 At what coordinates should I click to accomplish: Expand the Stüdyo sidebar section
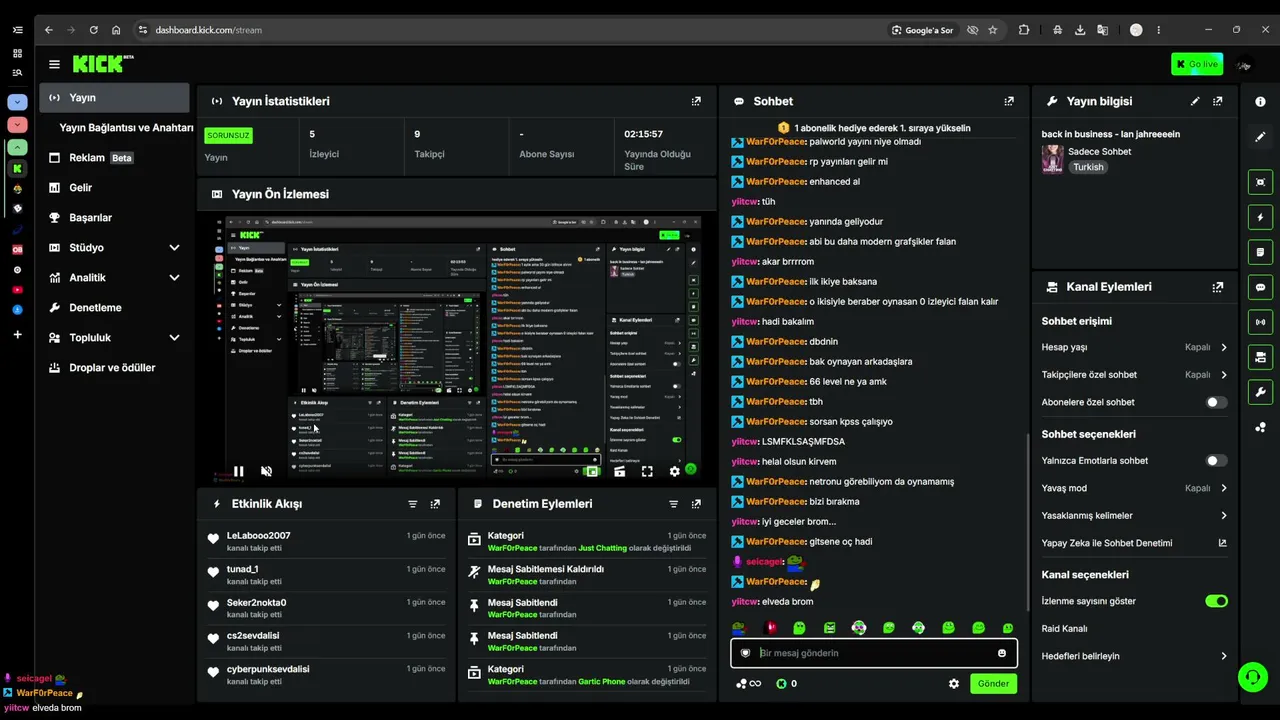174,248
